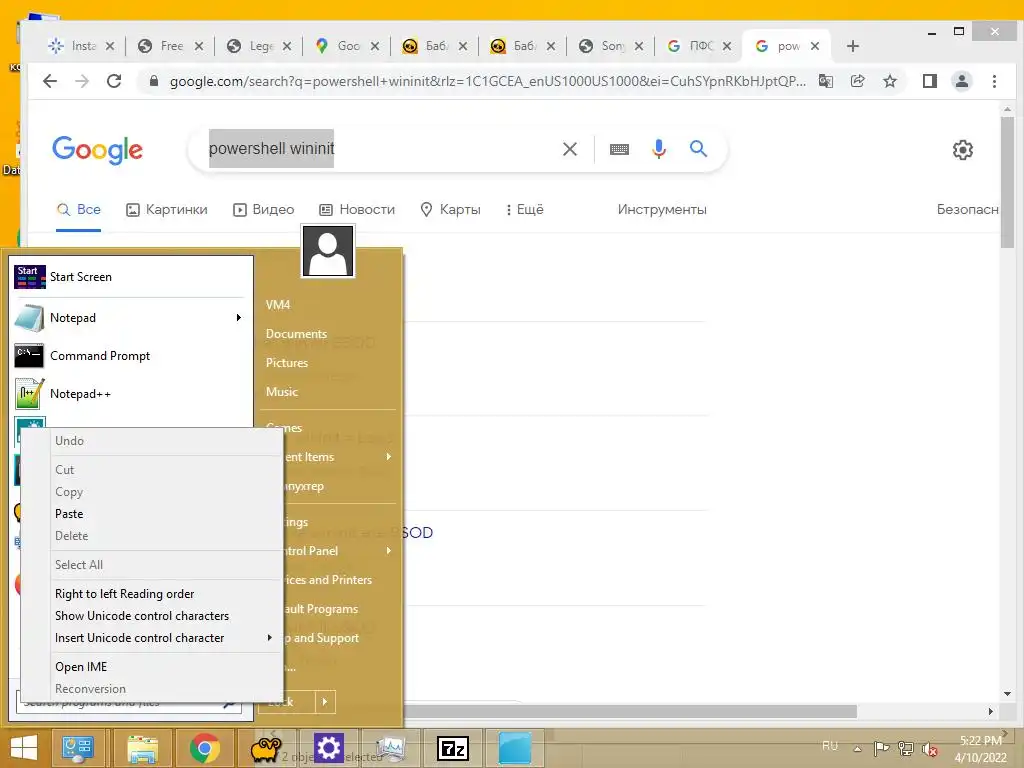Open Devices and Printers in Start menu

tap(328, 580)
